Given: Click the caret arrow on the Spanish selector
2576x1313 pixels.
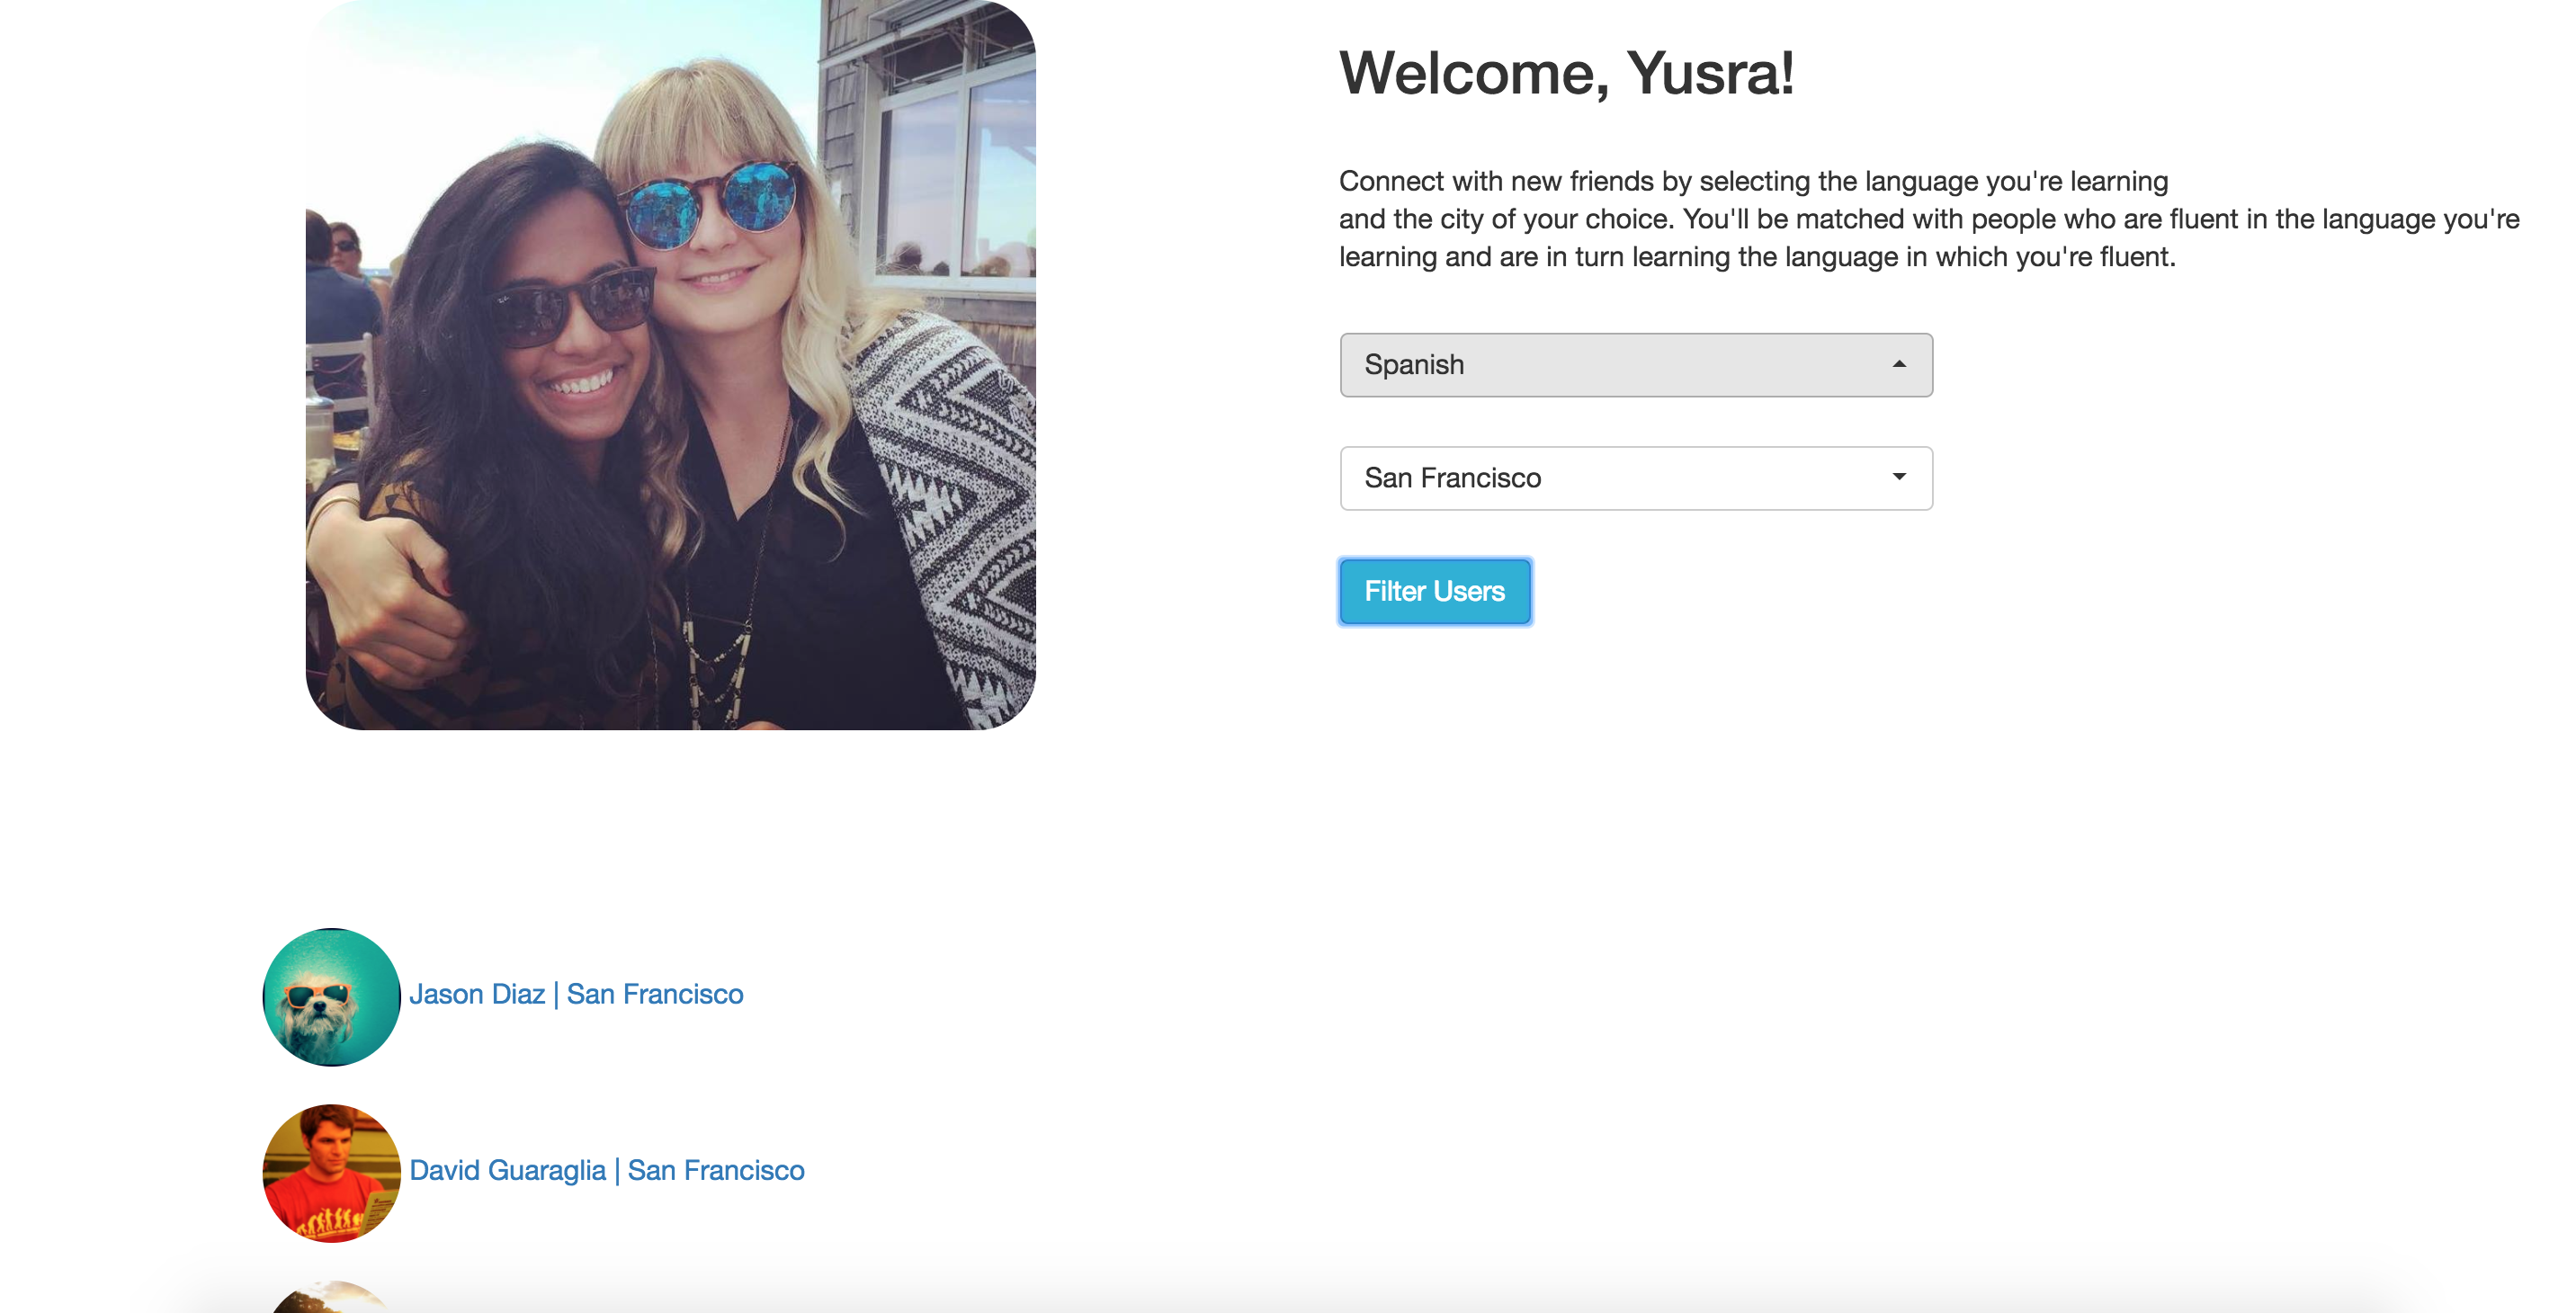Looking at the screenshot, I should 1899,364.
